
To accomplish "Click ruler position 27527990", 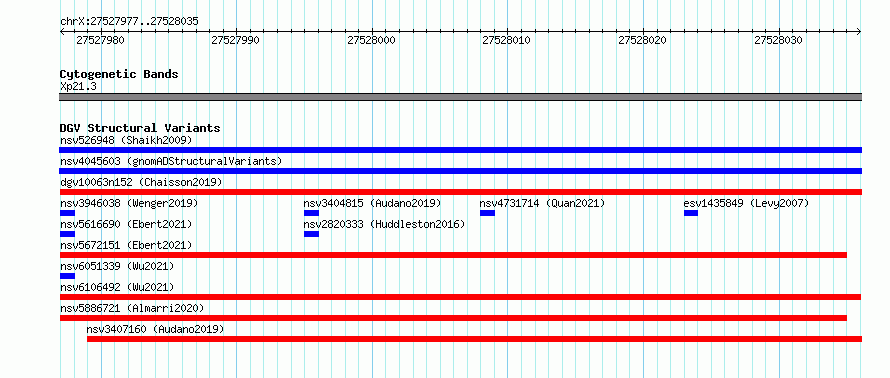I will click(236, 40).
